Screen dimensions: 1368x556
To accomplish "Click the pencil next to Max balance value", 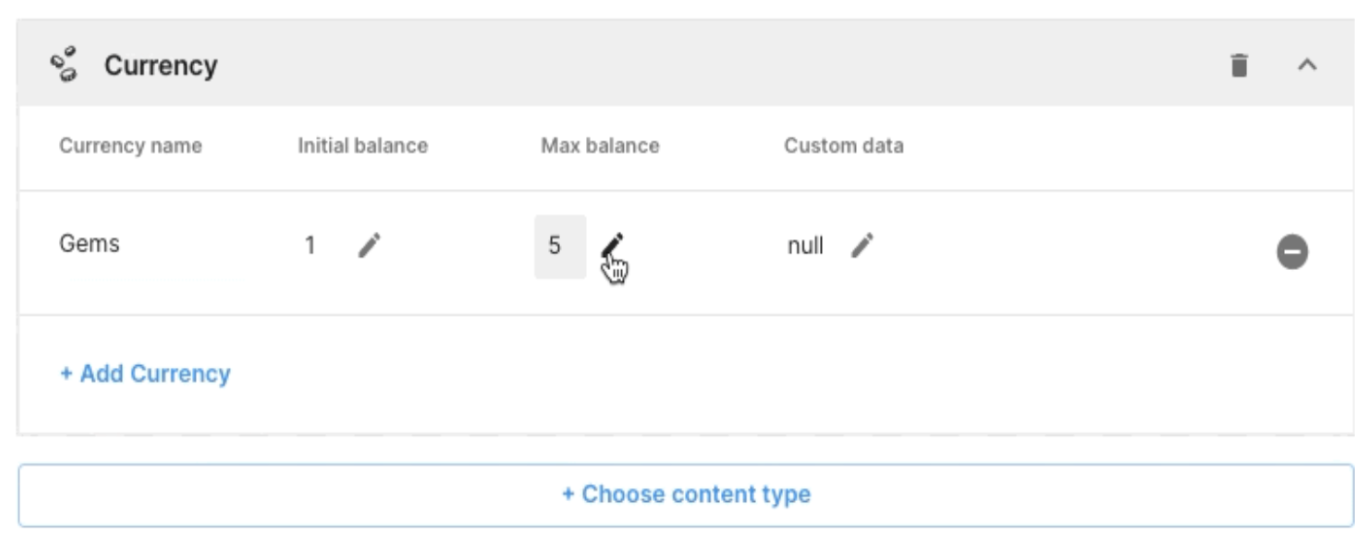I will (612, 245).
